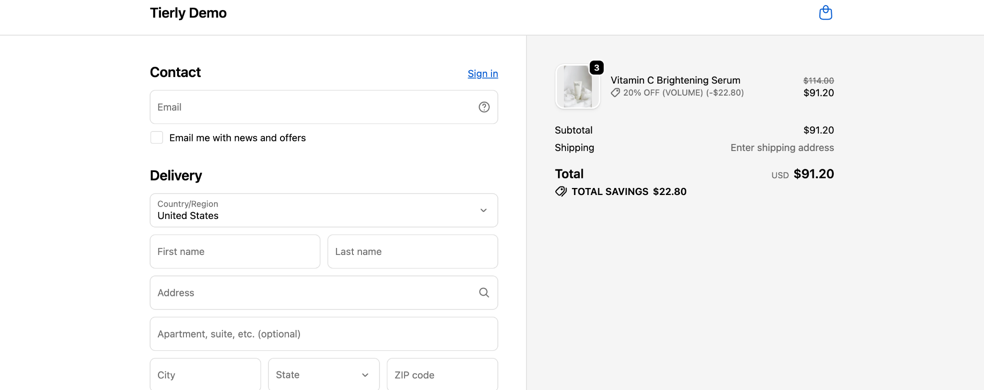Tick the Email me with news checkbox
This screenshot has width=984, height=390.
[156, 138]
